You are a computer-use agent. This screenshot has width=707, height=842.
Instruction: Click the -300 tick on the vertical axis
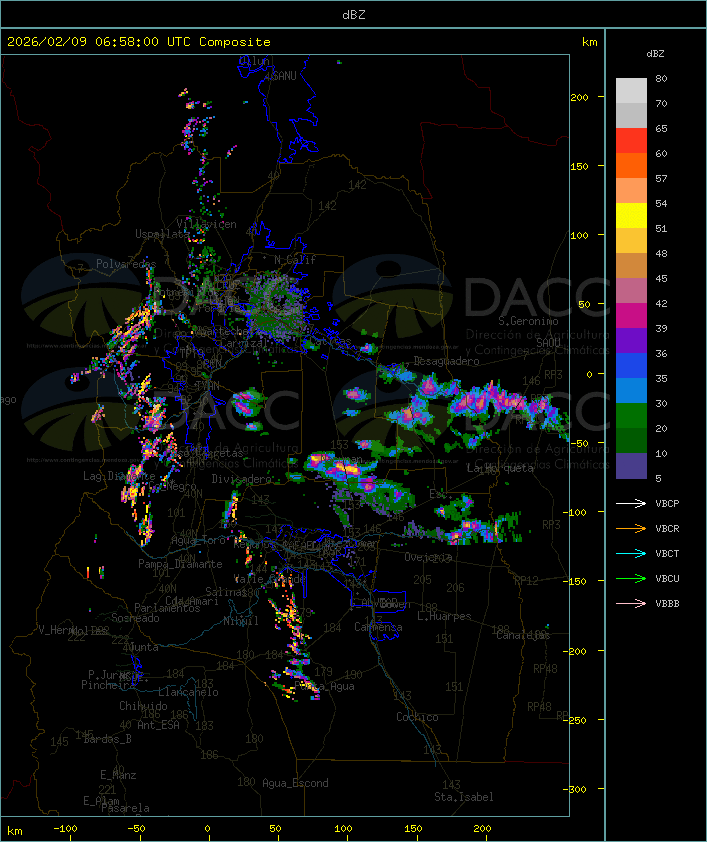[x=577, y=789]
